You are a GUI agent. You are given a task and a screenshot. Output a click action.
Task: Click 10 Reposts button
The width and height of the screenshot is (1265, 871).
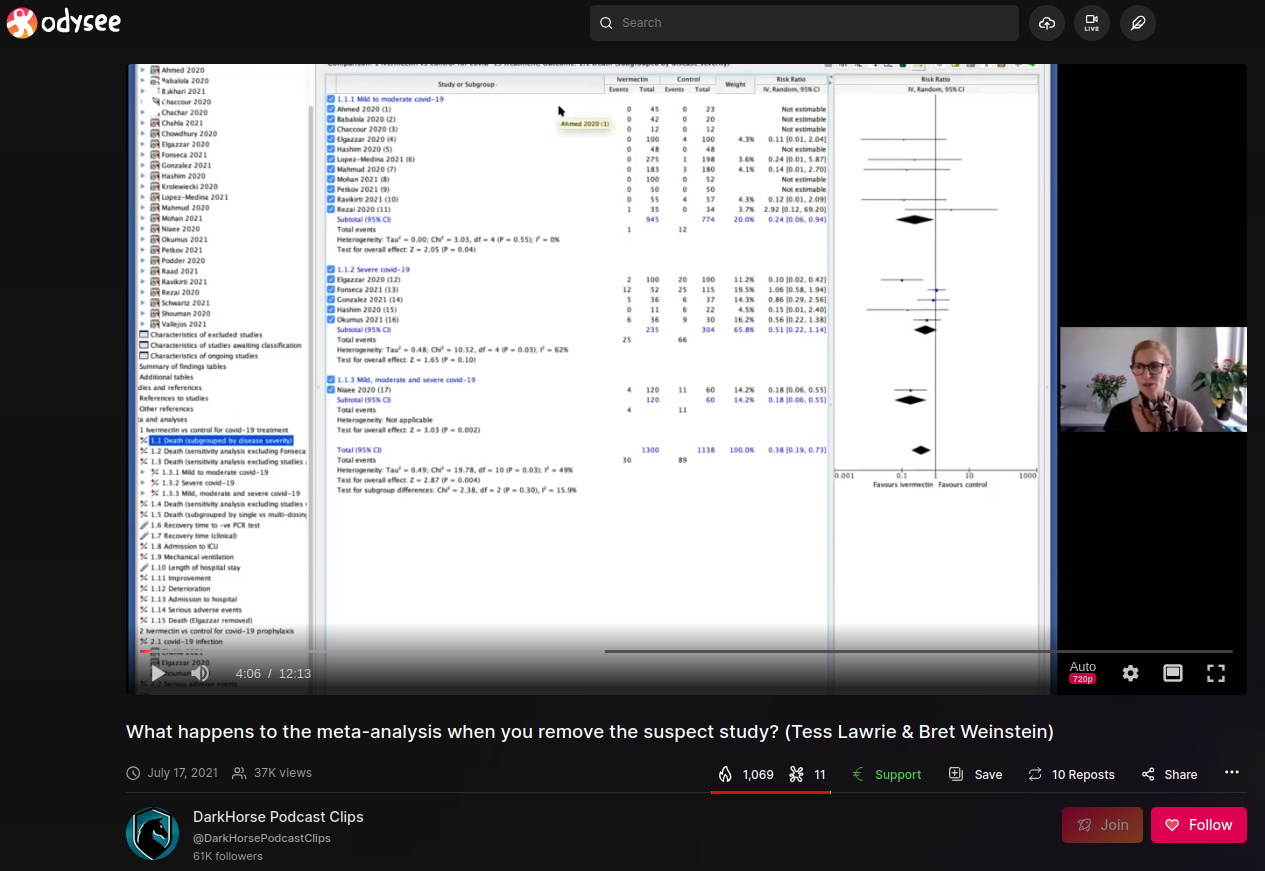1071,774
